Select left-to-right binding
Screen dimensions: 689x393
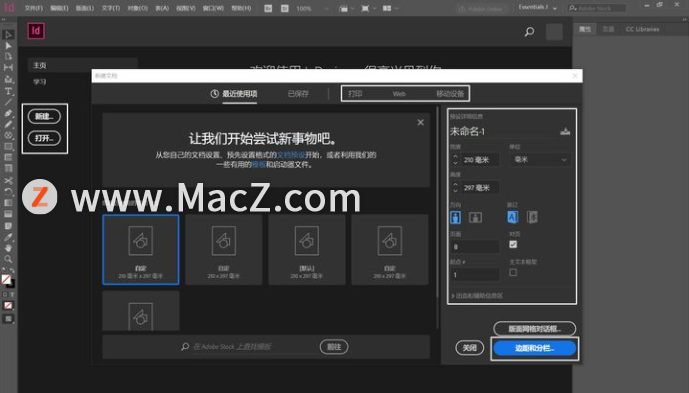512,217
